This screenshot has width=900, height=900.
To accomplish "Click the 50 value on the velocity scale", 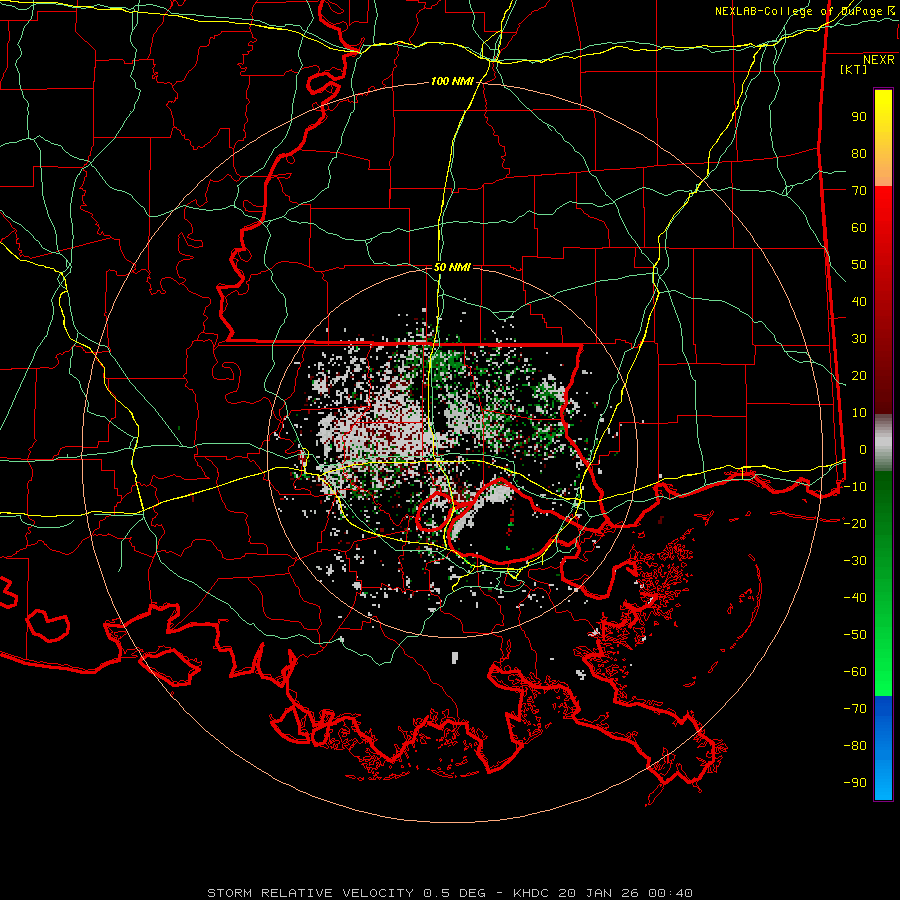I will (x=859, y=265).
